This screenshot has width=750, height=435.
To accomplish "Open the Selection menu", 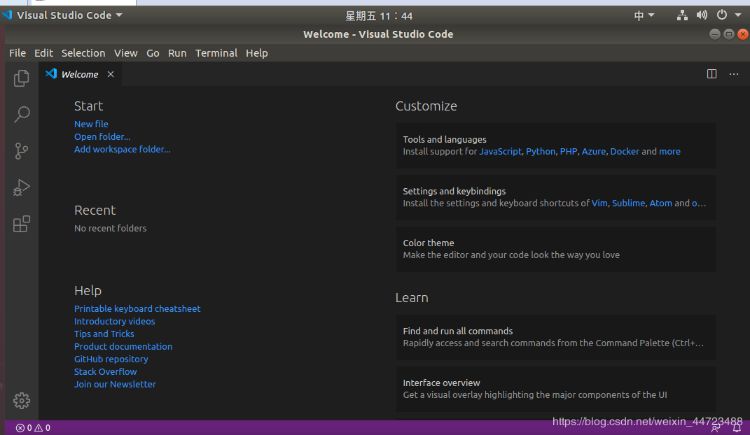I will pos(83,53).
